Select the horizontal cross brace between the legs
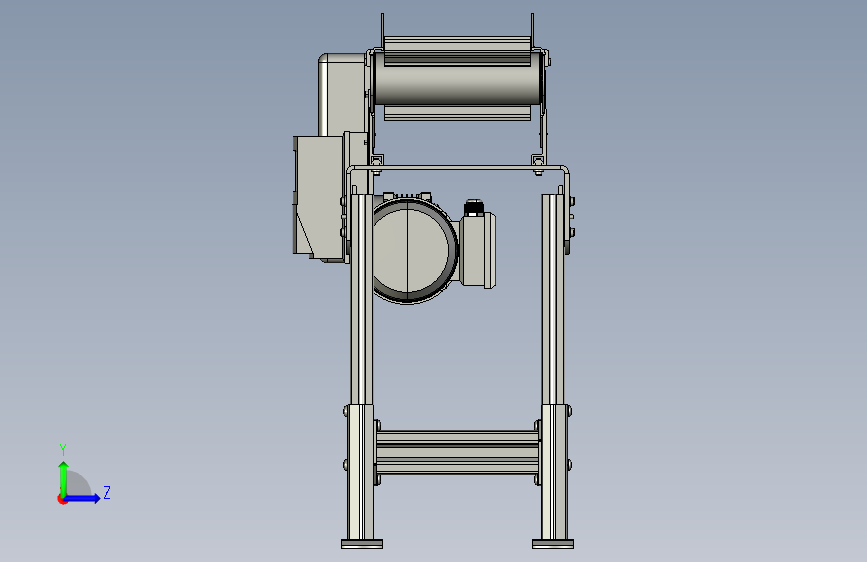The width and height of the screenshot is (867, 562). pos(457,452)
